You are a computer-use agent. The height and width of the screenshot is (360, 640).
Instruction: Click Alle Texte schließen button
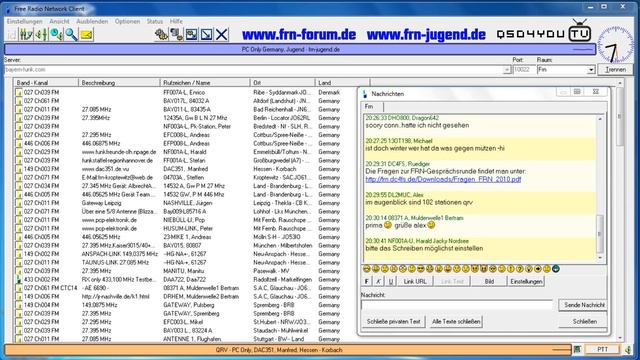(456, 322)
